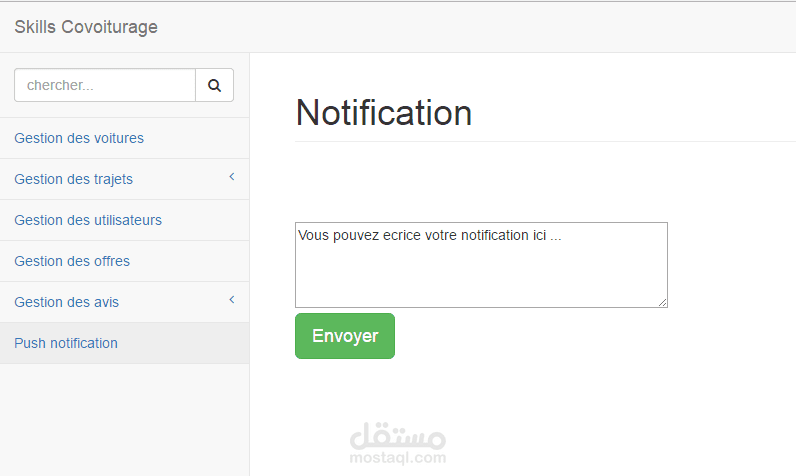Click empty sidebar area below Push notification
Screen dimensions: 796x476
point(124,420)
